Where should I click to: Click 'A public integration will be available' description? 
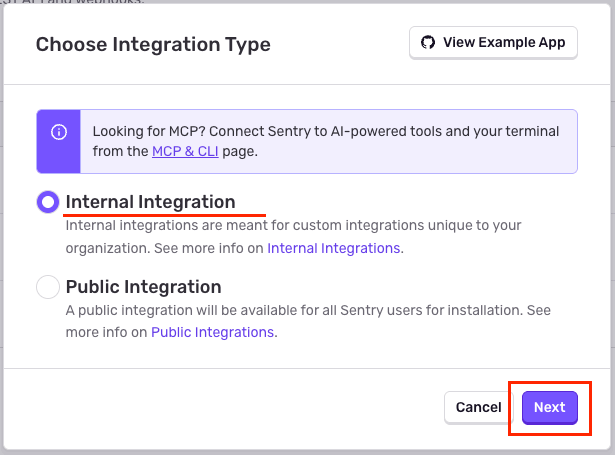(x=308, y=321)
